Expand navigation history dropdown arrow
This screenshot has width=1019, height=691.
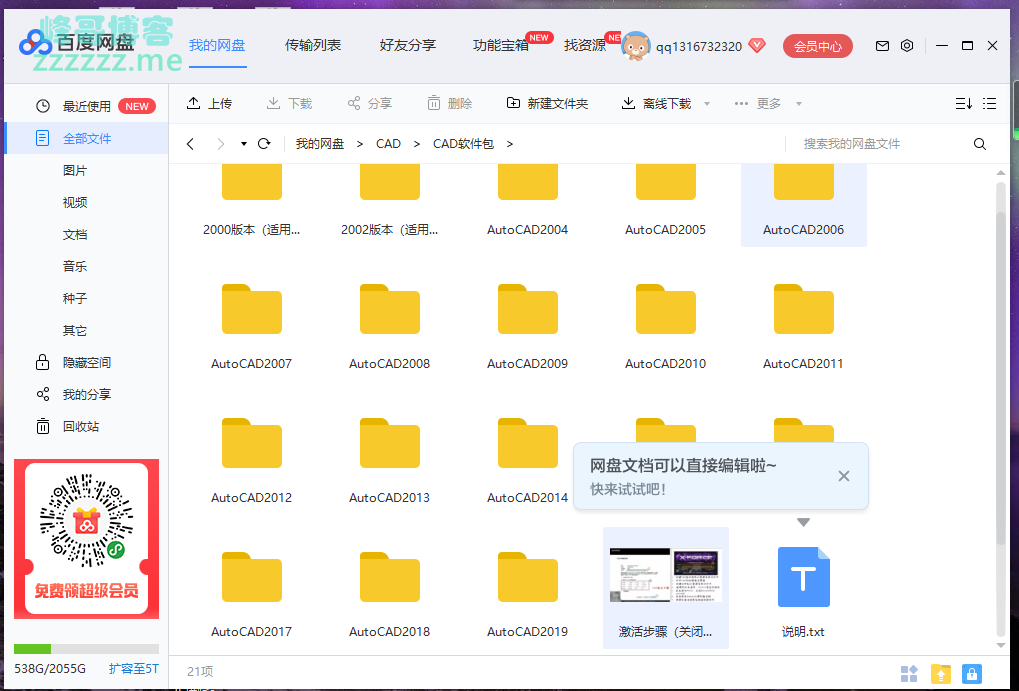click(x=243, y=144)
